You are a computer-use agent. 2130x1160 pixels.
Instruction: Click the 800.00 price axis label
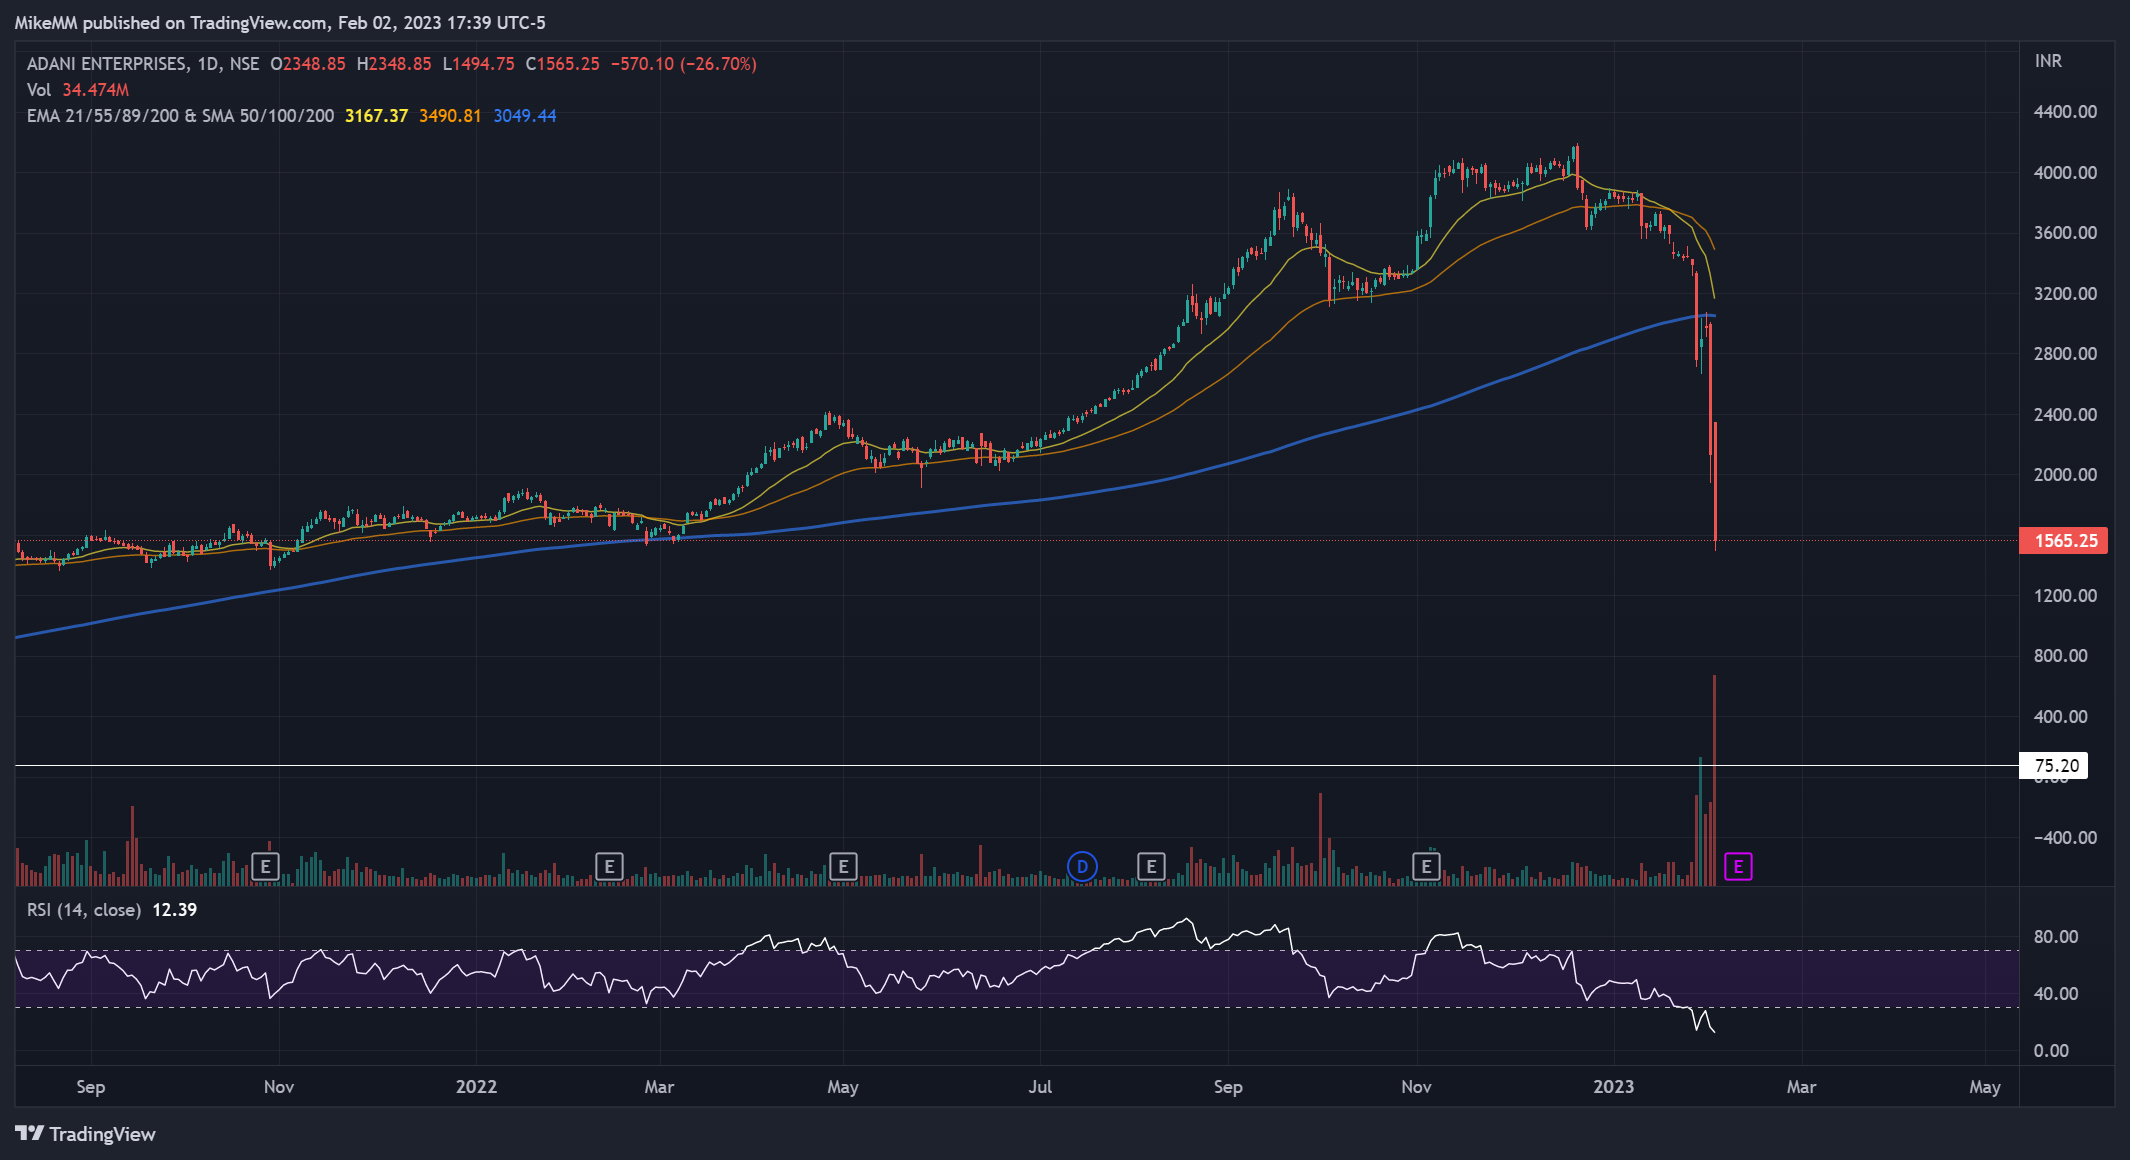(x=2060, y=656)
